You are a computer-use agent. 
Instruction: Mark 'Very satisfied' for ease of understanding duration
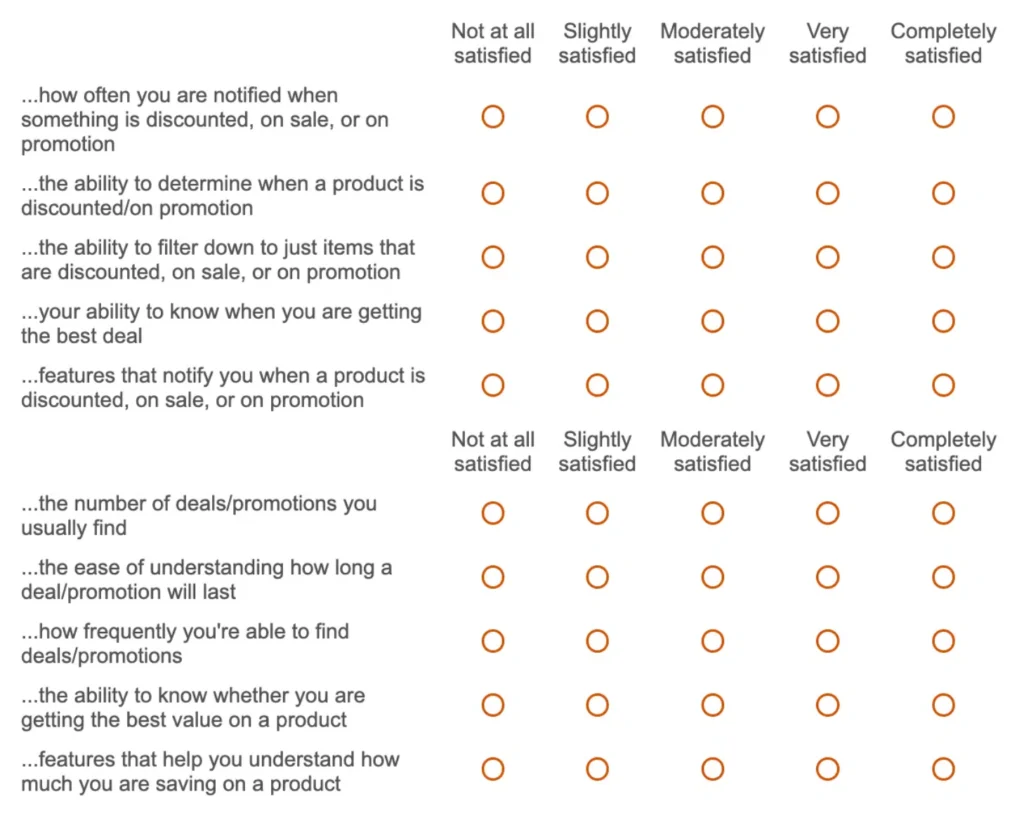[x=827, y=577]
